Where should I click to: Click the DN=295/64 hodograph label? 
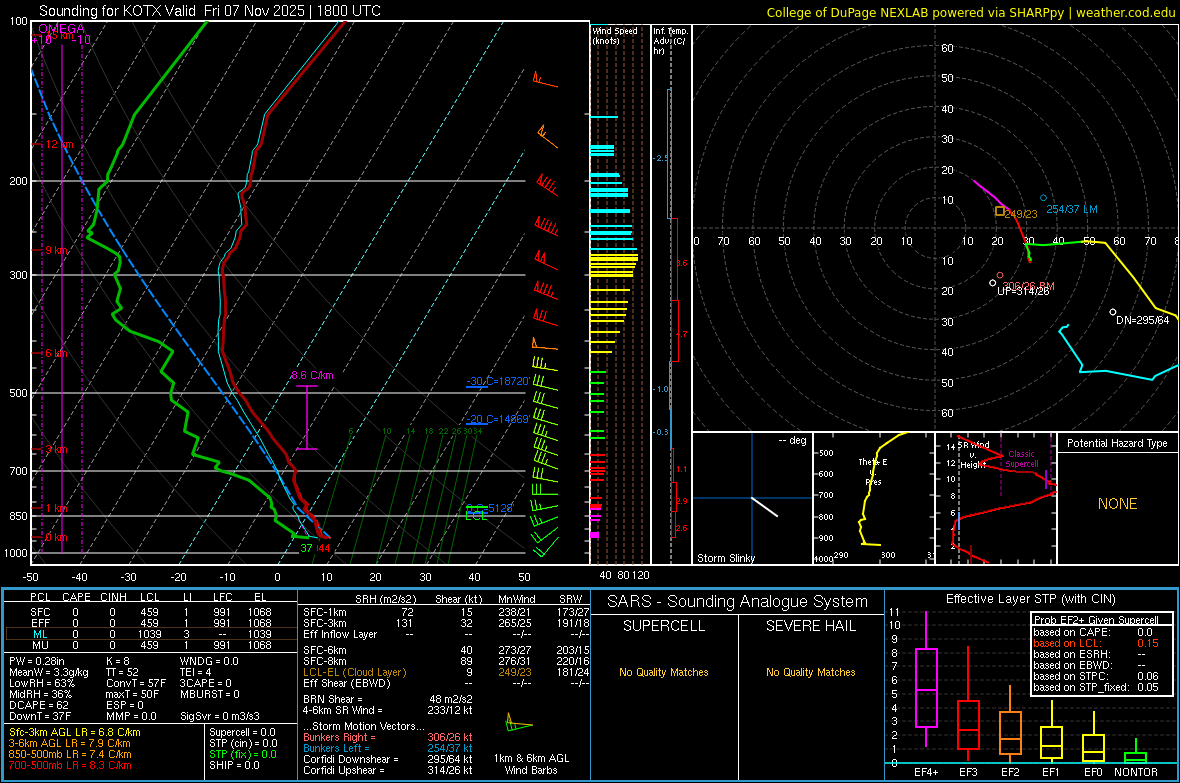pos(1142,320)
